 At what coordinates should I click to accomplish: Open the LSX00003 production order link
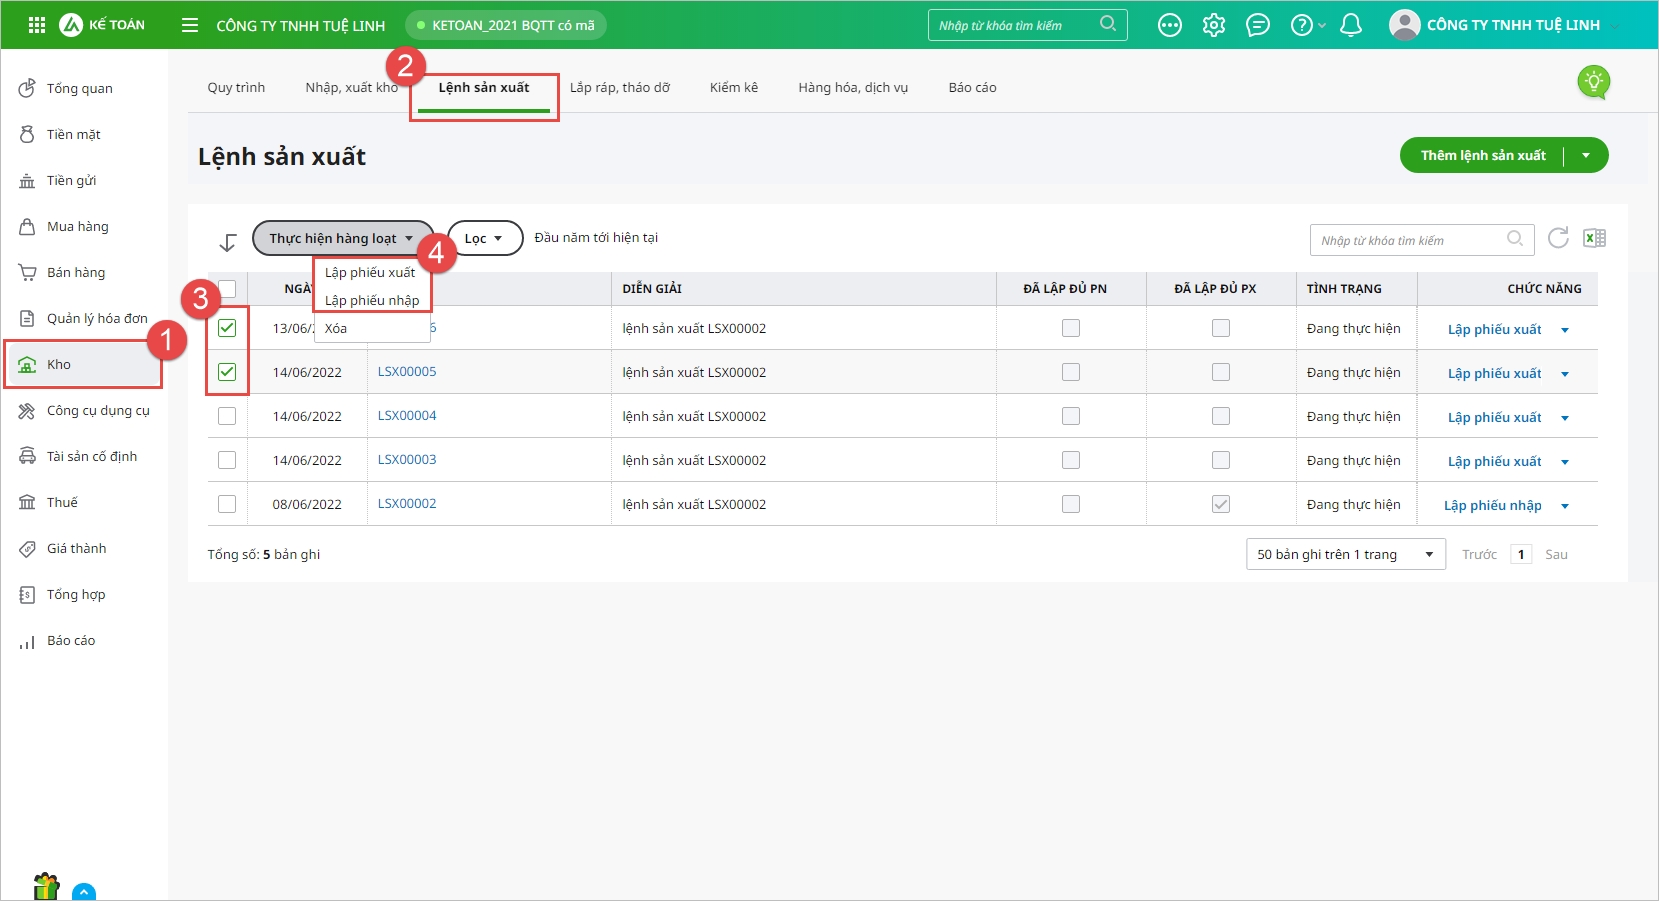pyautogui.click(x=407, y=460)
